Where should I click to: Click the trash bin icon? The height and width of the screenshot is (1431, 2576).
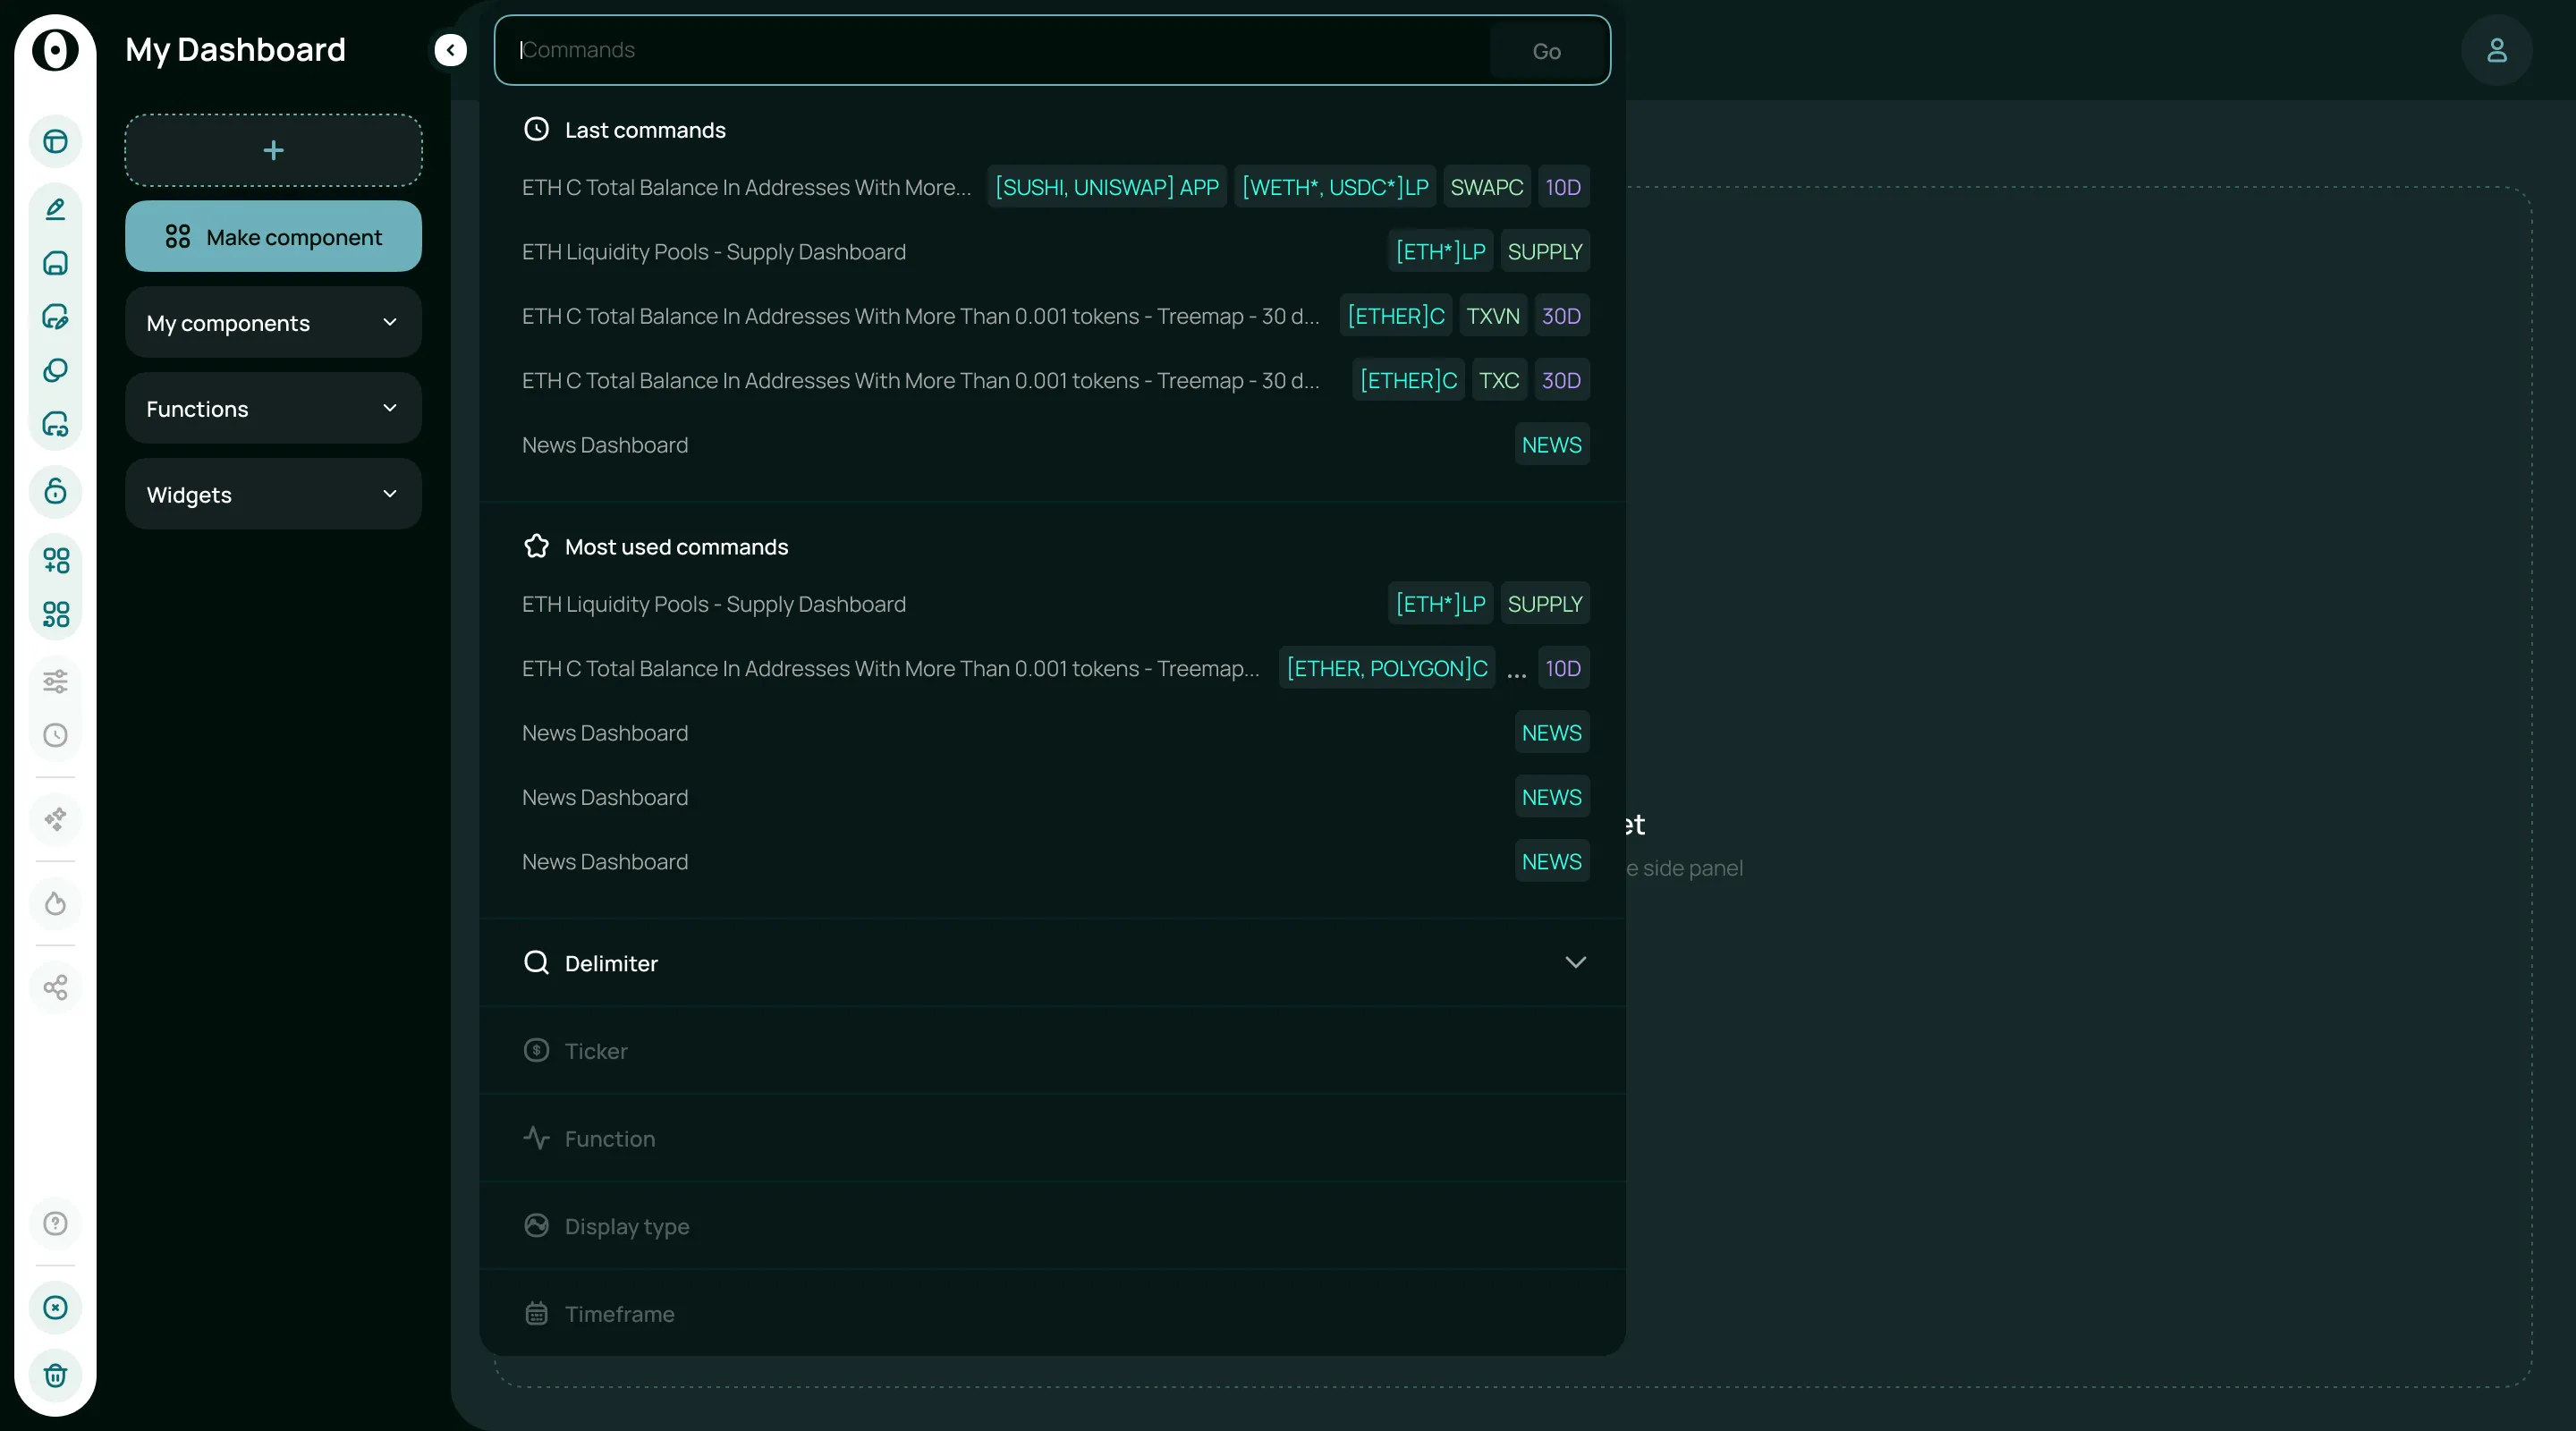[55, 1375]
